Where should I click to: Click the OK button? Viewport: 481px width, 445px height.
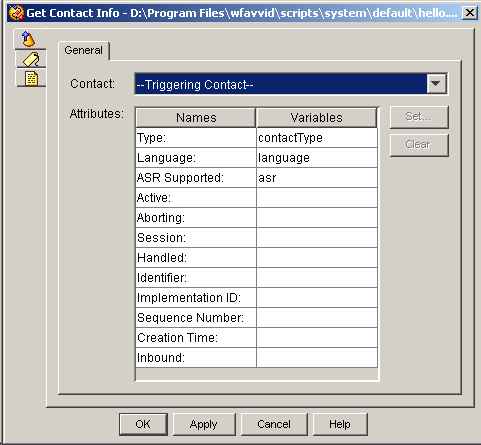tap(143, 424)
